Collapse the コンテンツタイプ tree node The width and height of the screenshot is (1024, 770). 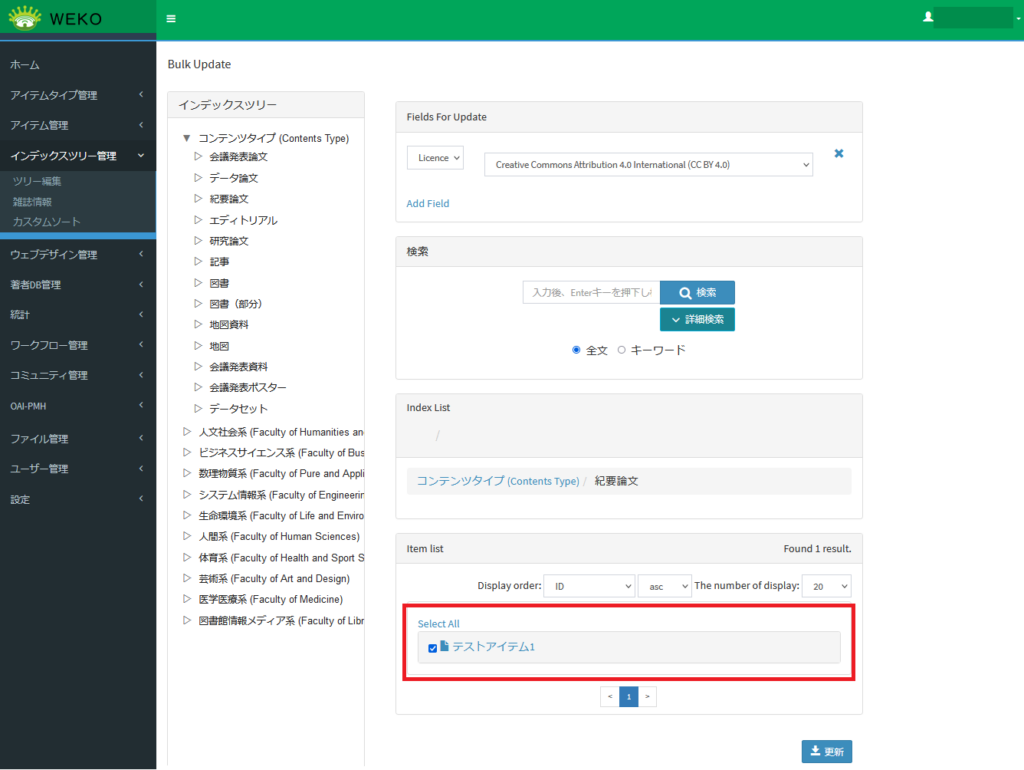[186, 138]
